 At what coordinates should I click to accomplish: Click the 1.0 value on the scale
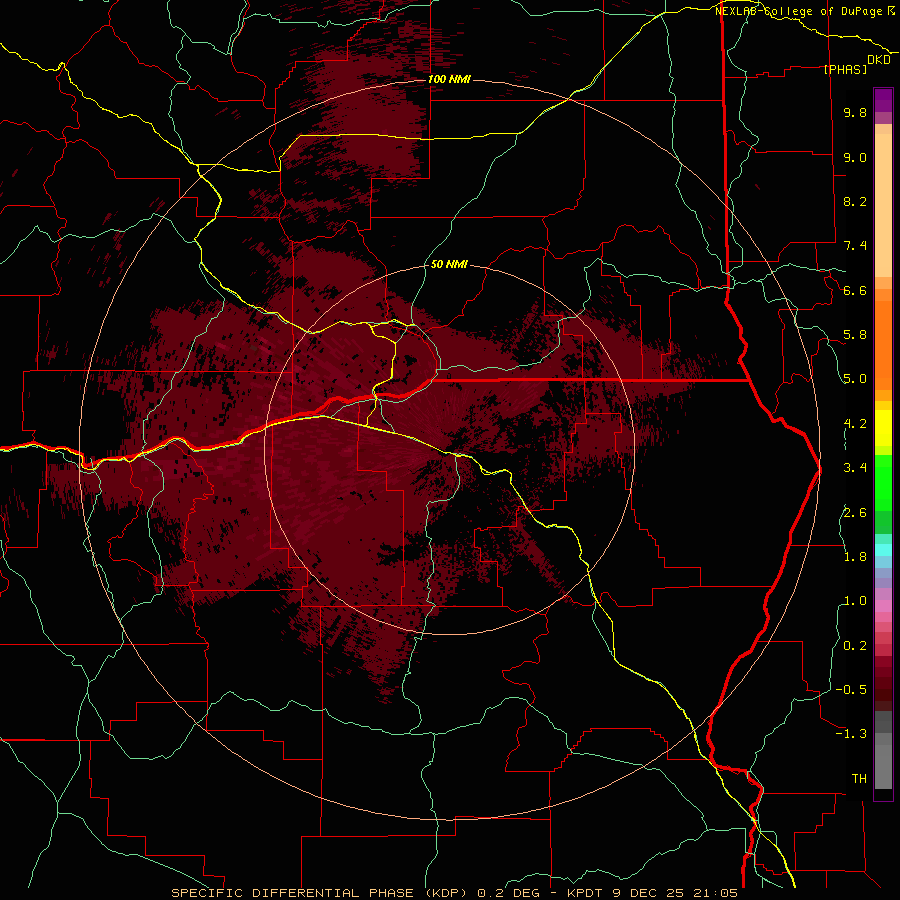855,601
